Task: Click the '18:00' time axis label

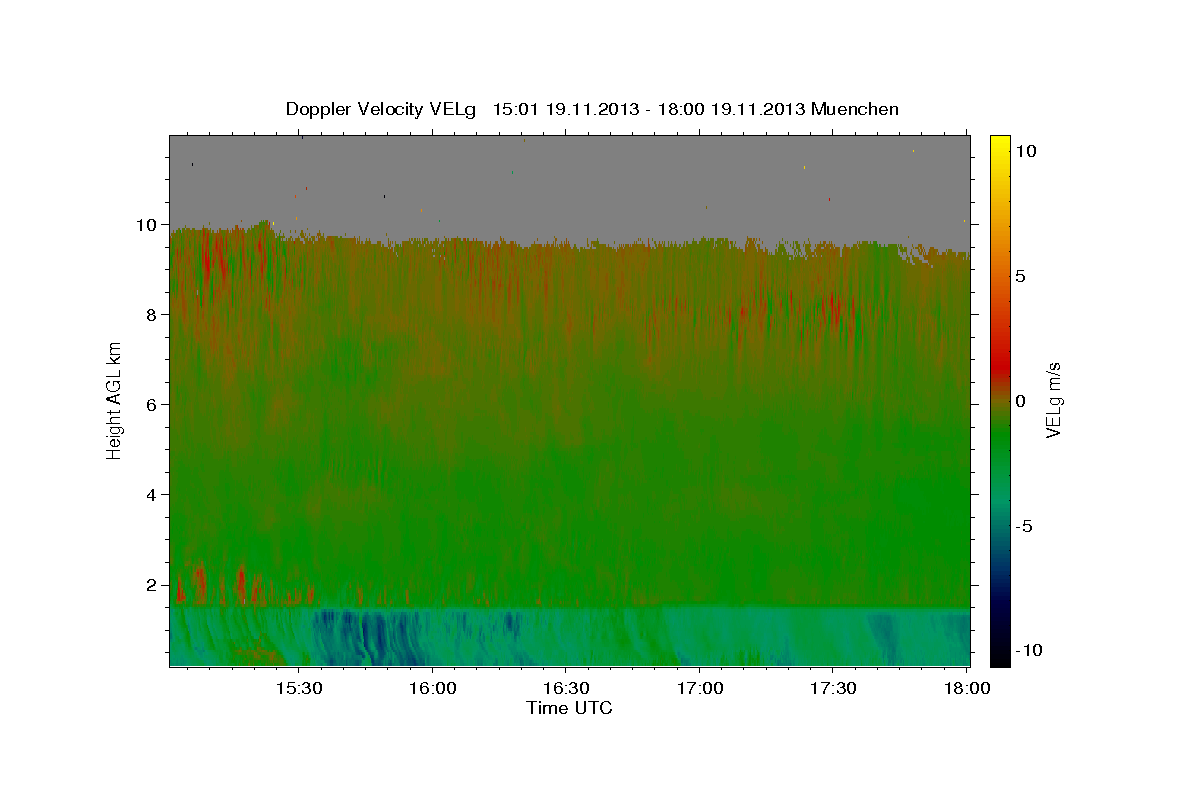Action: tap(966, 689)
